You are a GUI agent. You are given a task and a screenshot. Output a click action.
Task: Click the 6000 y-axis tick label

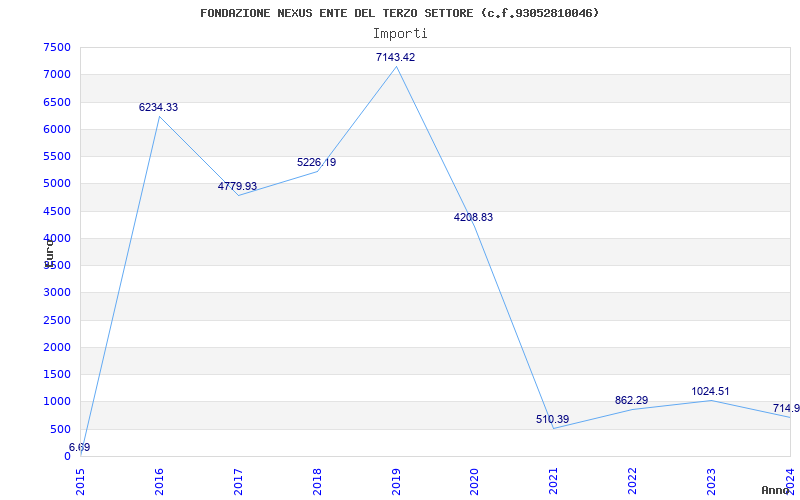(57, 129)
